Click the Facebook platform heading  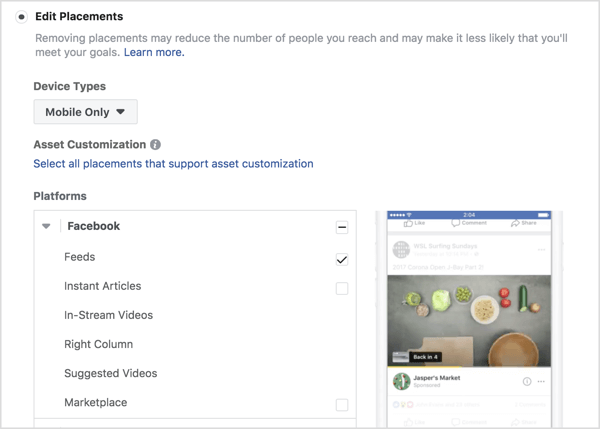point(94,226)
